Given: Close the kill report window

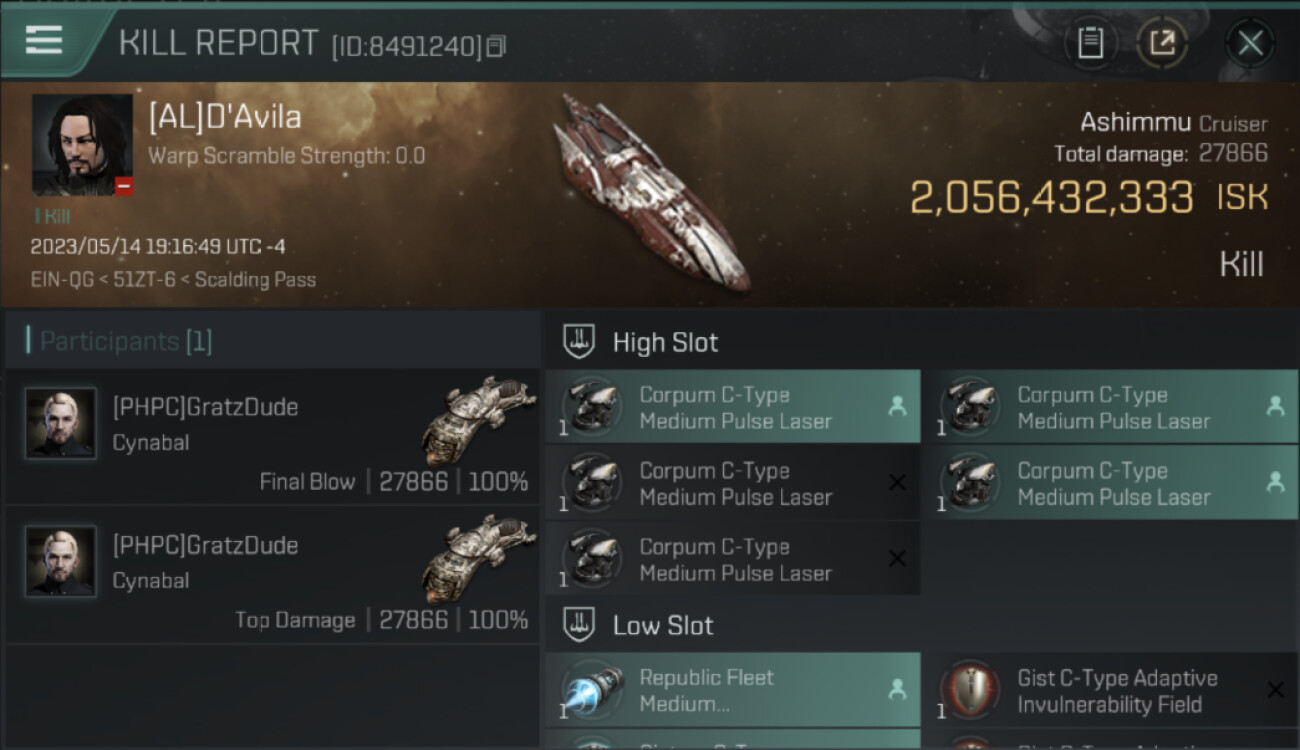Looking at the screenshot, I should coord(1250,43).
